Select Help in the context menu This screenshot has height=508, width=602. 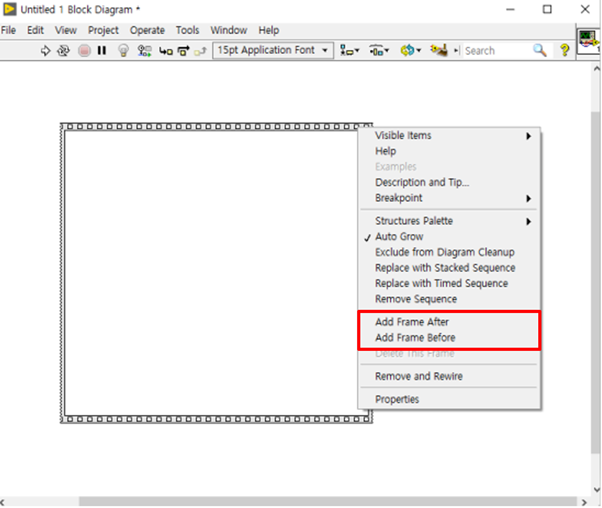point(449,151)
